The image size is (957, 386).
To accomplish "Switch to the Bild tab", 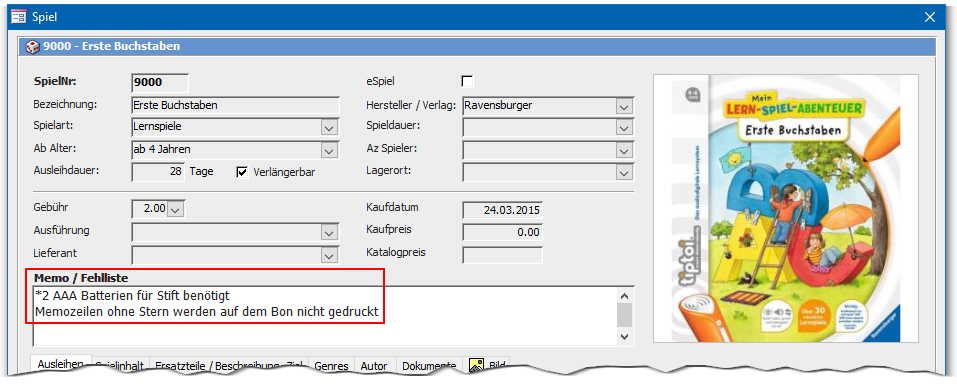I will coord(488,365).
